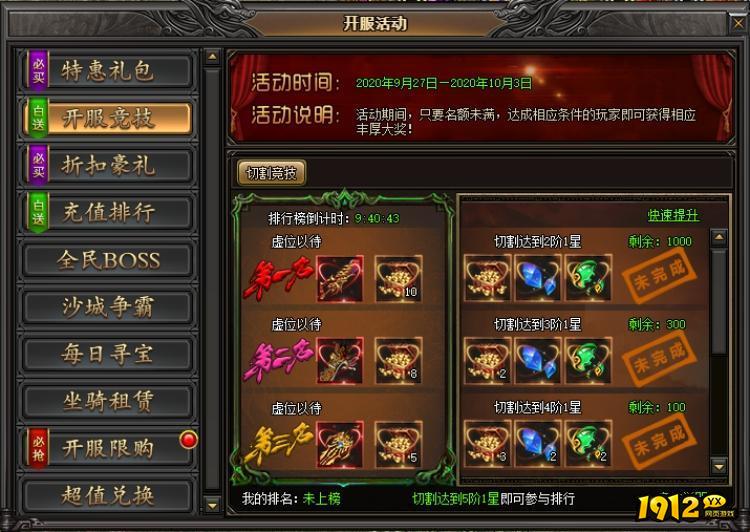Click the sidebar scroll down arrow

pyautogui.click(x=211, y=505)
